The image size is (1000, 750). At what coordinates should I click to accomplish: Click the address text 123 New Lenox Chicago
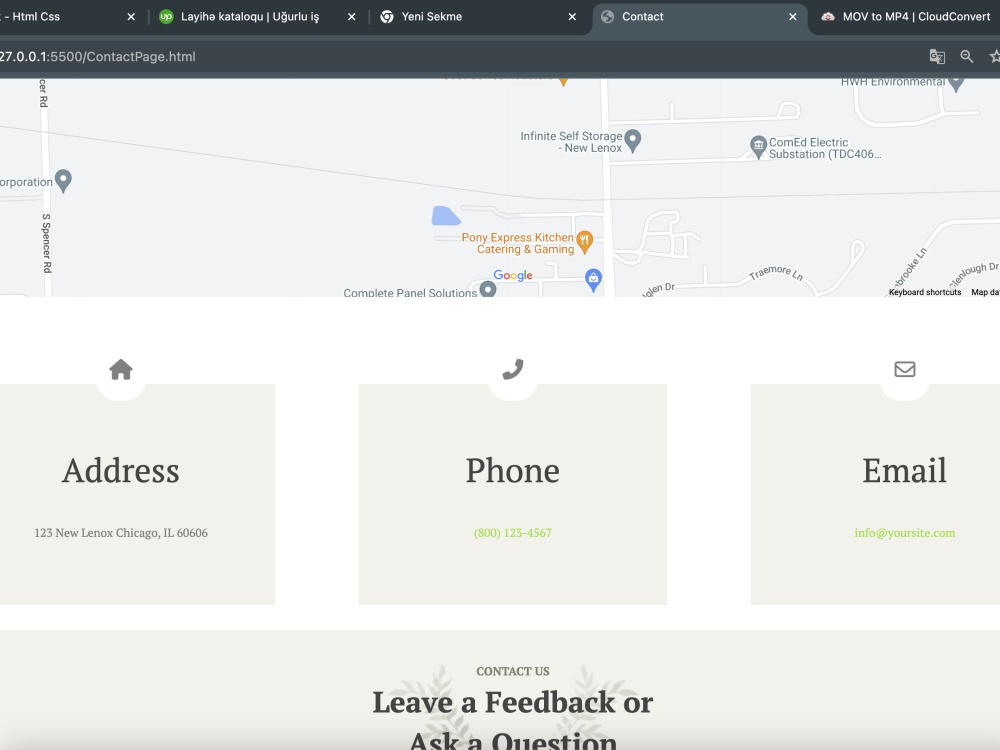121,533
